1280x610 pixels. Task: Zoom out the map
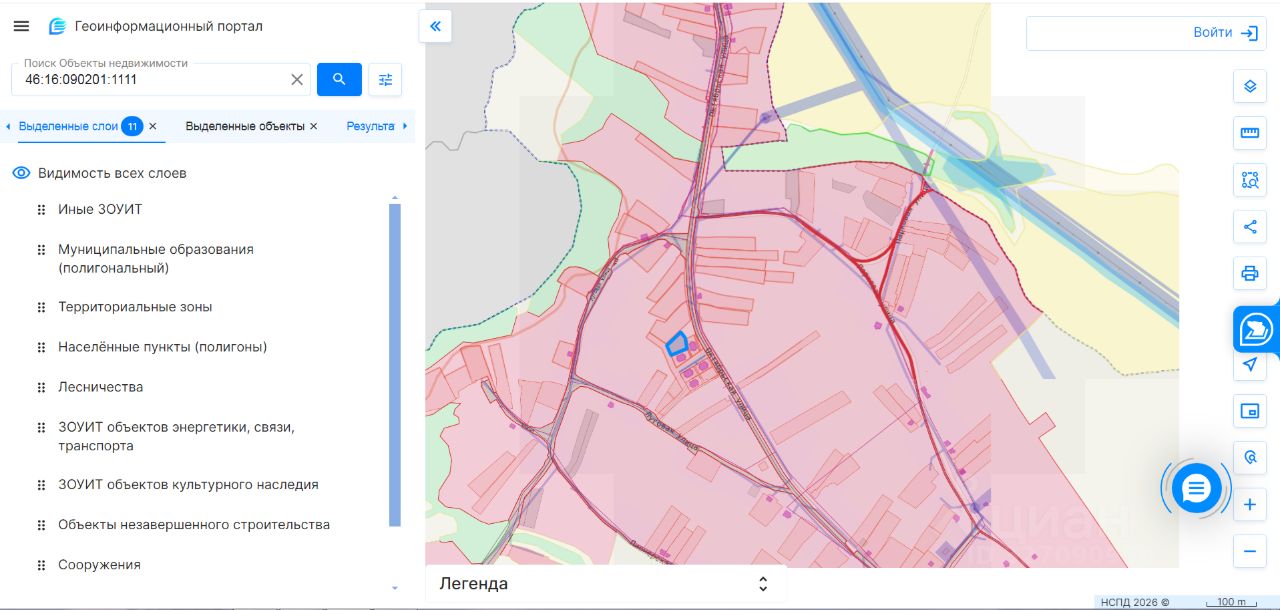pos(1249,551)
